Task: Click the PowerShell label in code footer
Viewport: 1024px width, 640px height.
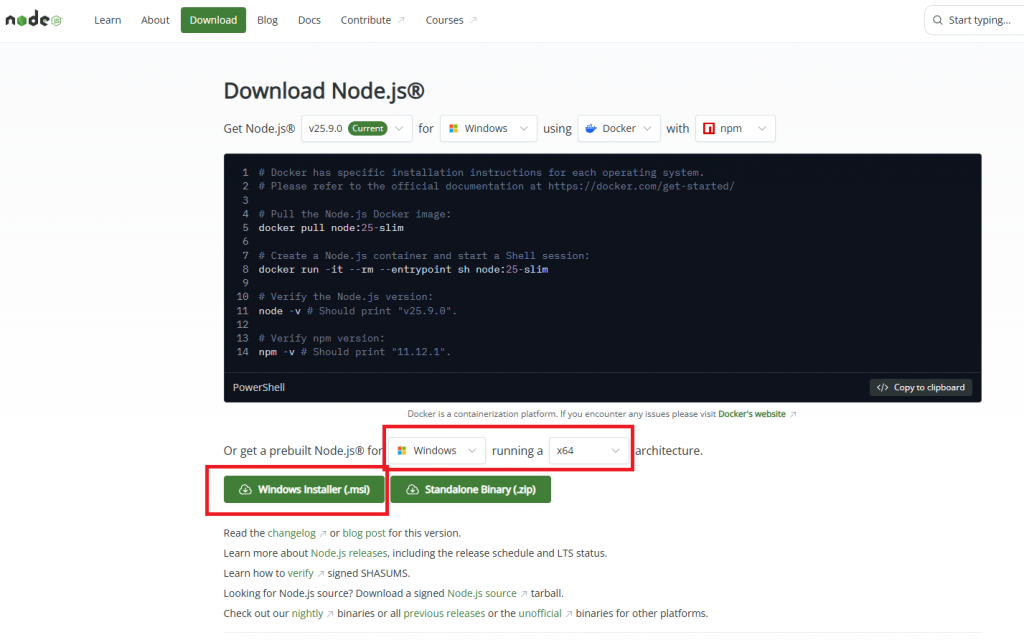Action: (259, 387)
